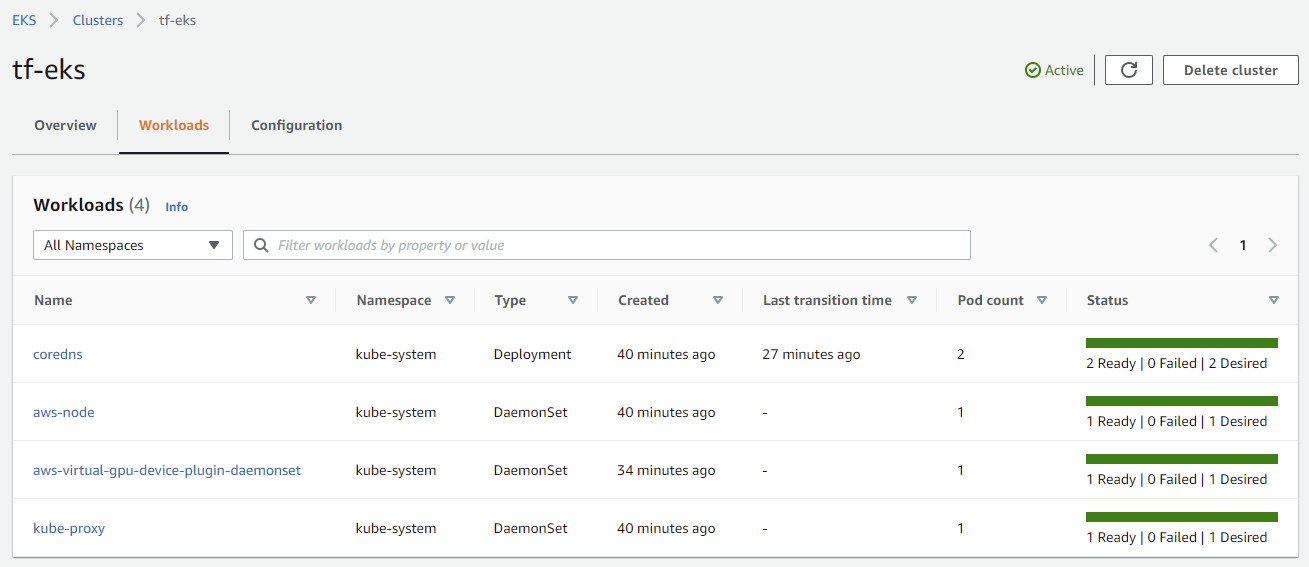The image size is (1309, 567).
Task: Sort by Status column arrow
Action: tap(1274, 300)
